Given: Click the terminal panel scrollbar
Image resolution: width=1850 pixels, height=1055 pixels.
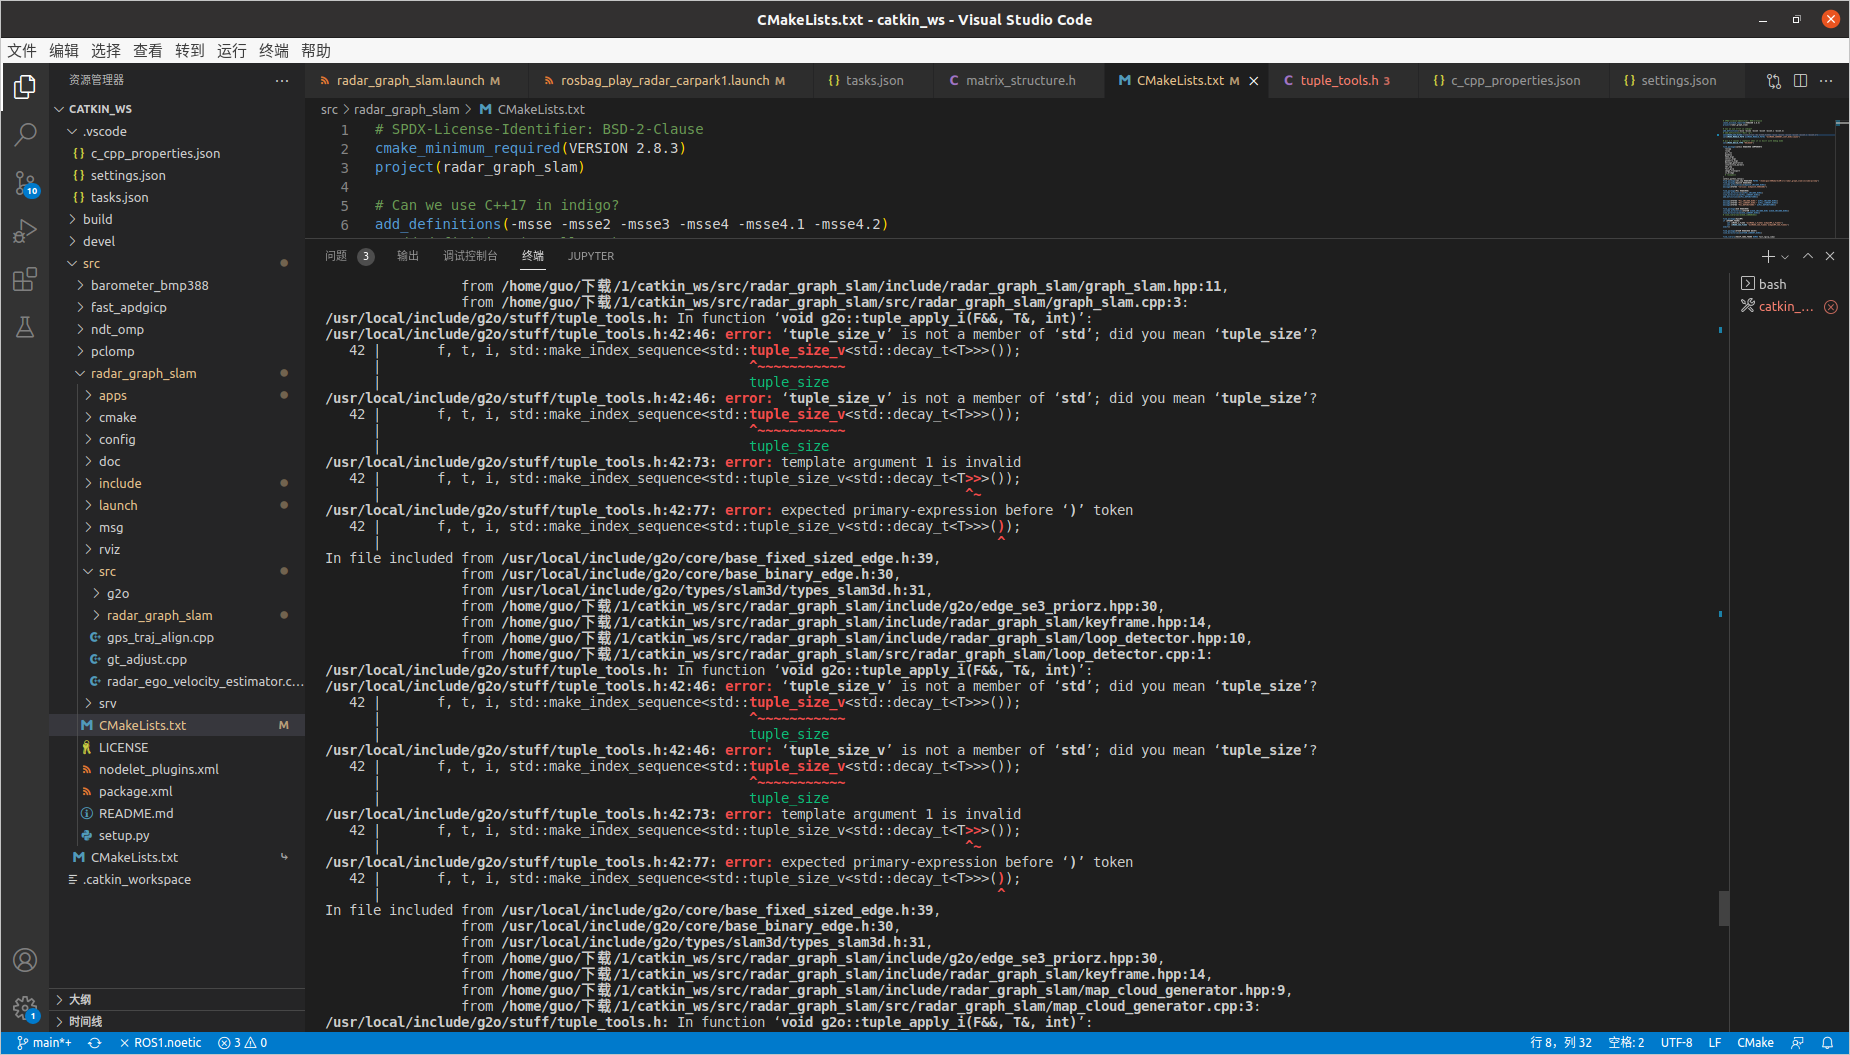Looking at the screenshot, I should click(1723, 908).
